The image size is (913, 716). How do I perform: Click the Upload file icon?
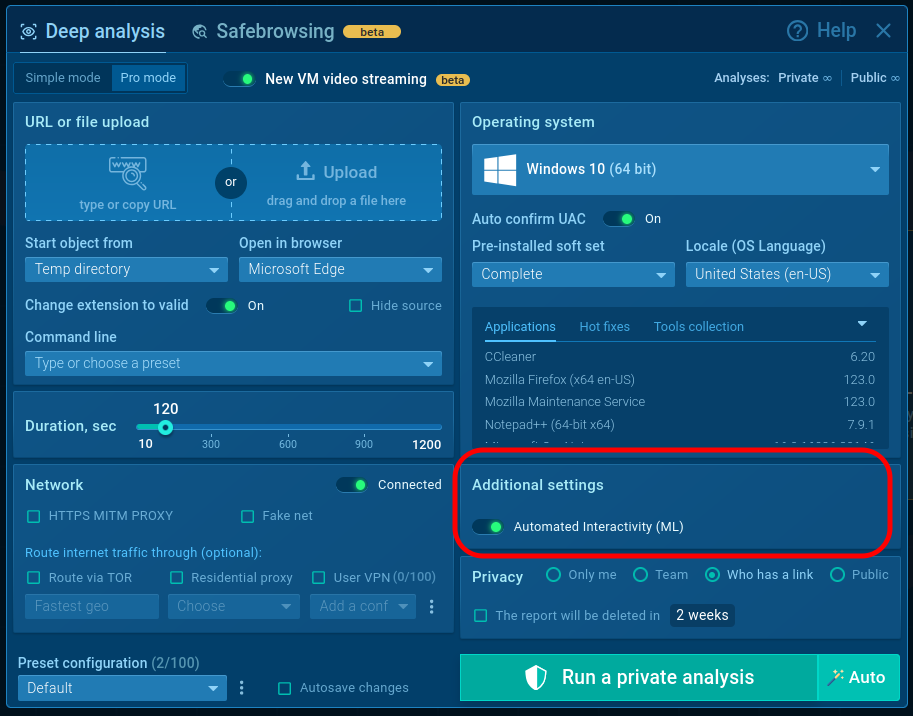coord(305,171)
